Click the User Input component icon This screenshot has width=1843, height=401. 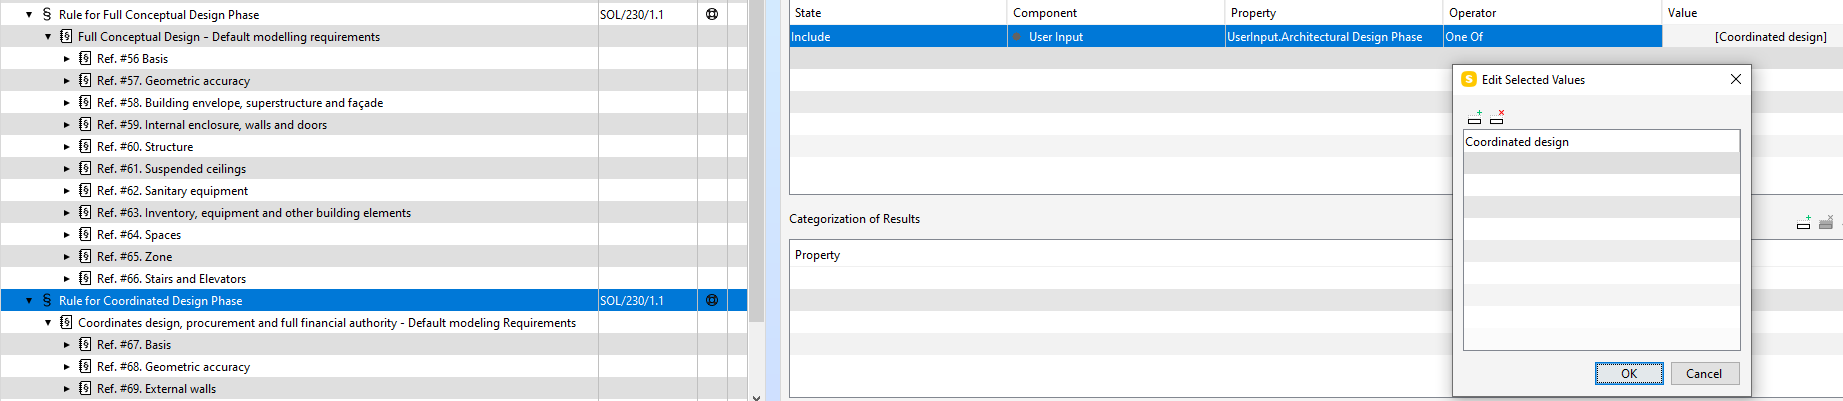pos(1017,37)
